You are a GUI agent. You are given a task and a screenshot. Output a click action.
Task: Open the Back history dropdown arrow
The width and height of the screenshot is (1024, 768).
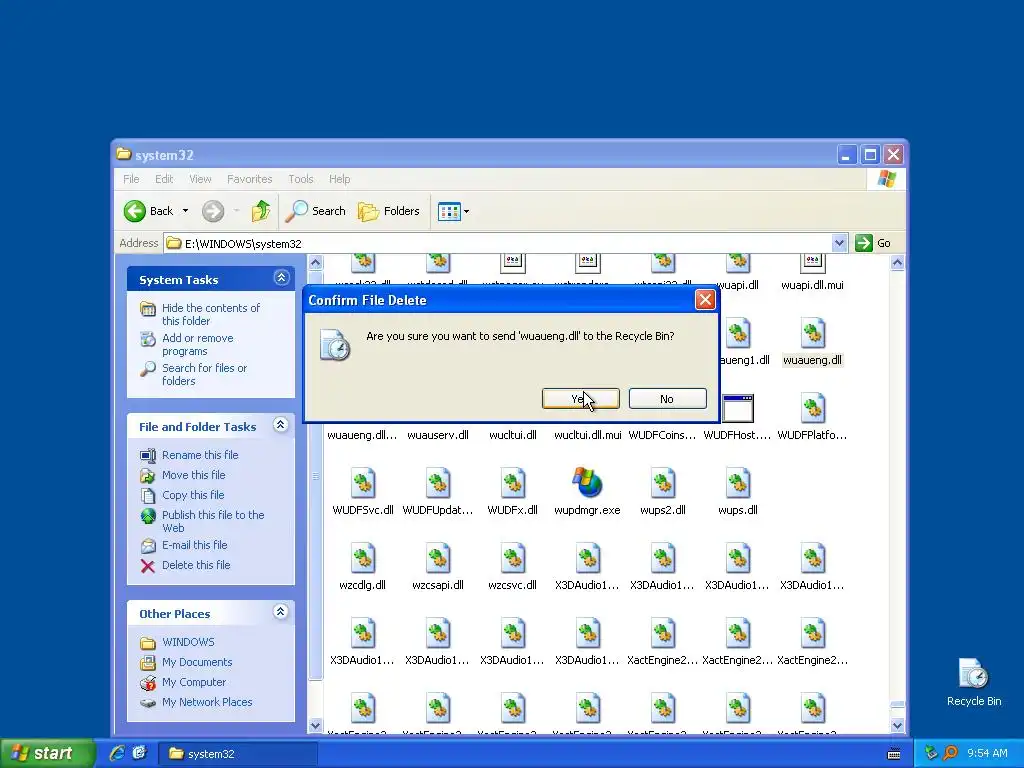click(185, 211)
